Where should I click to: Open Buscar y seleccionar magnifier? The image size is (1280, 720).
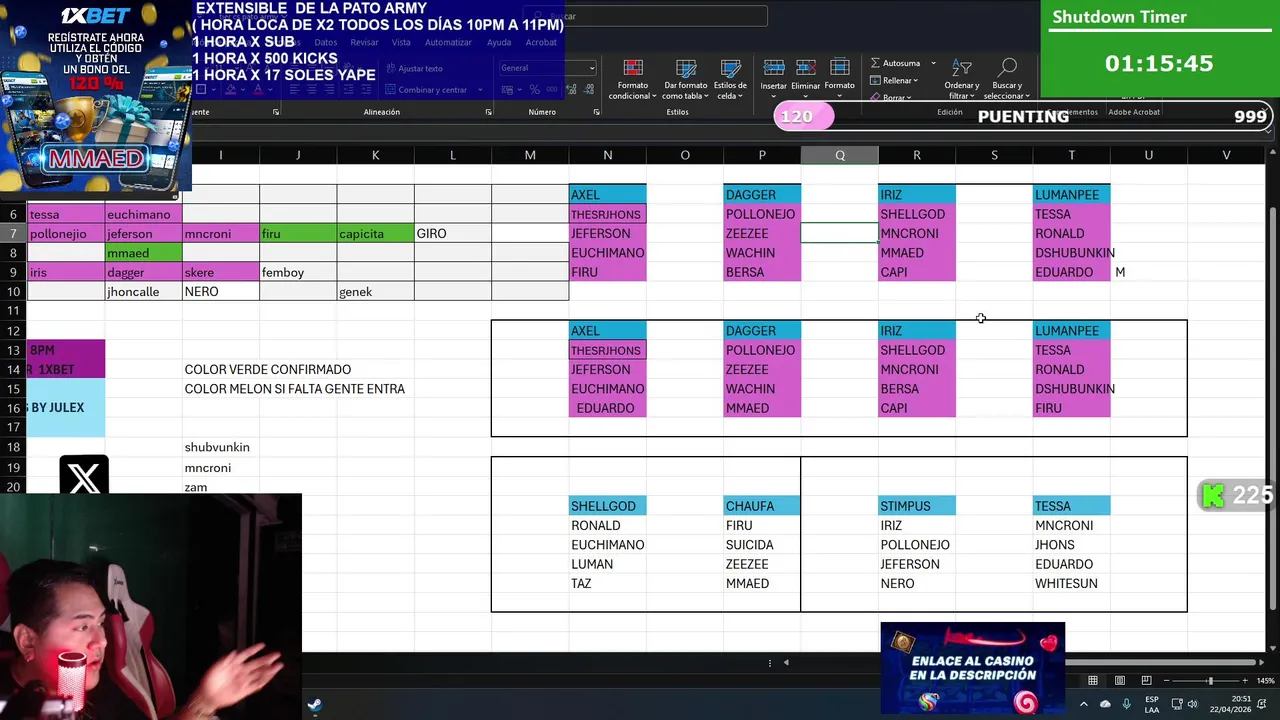(x=1007, y=78)
